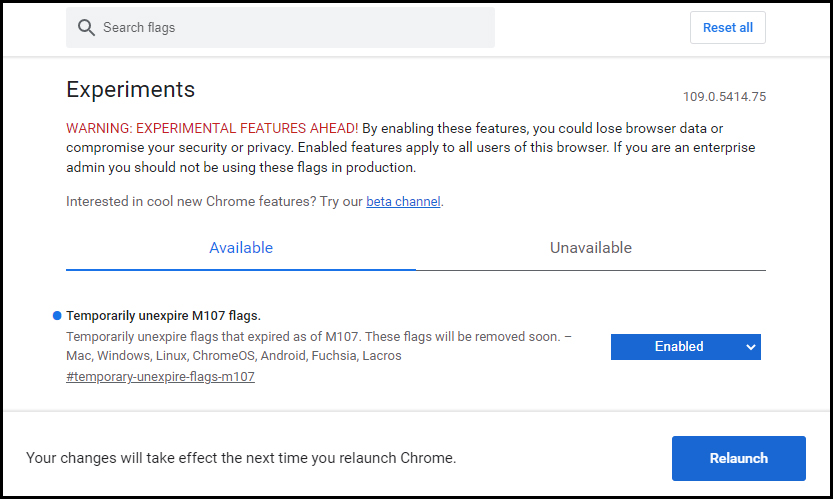Click the relaunch Chrome notice message
Image resolution: width=833 pixels, height=499 pixels.
click(241, 458)
